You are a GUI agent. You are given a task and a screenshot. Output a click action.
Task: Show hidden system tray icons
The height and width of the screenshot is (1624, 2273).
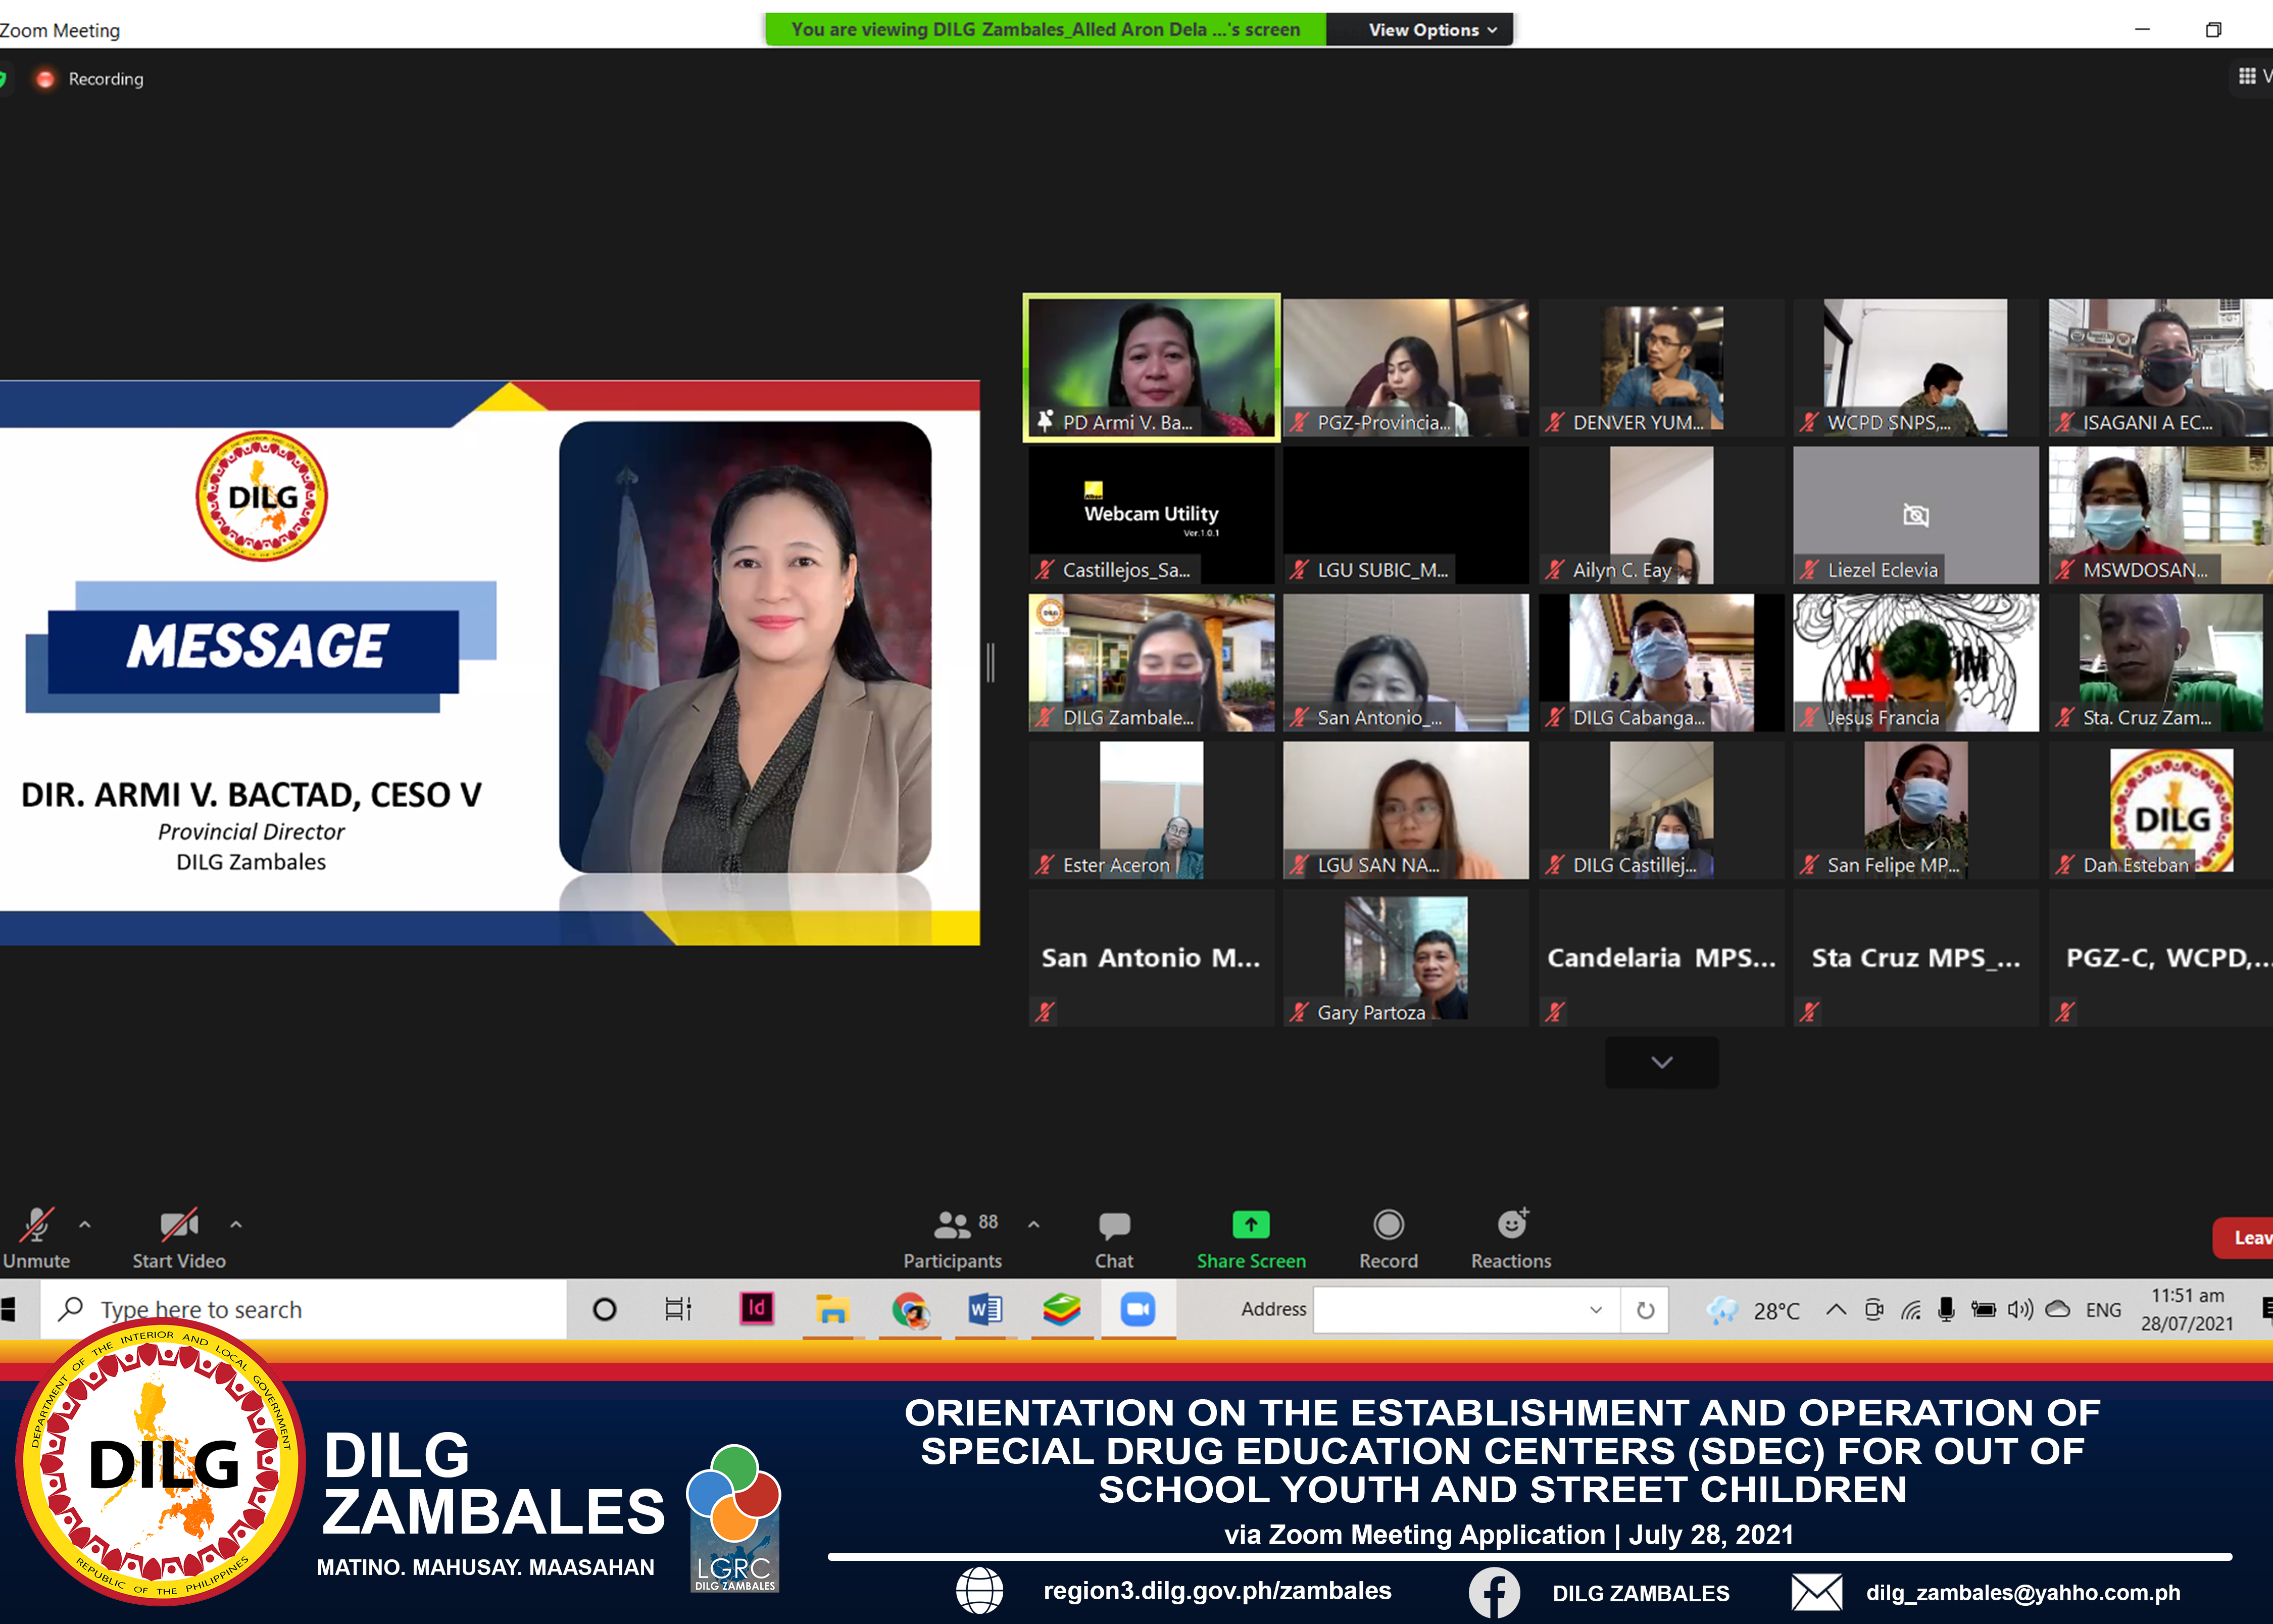click(1836, 1309)
